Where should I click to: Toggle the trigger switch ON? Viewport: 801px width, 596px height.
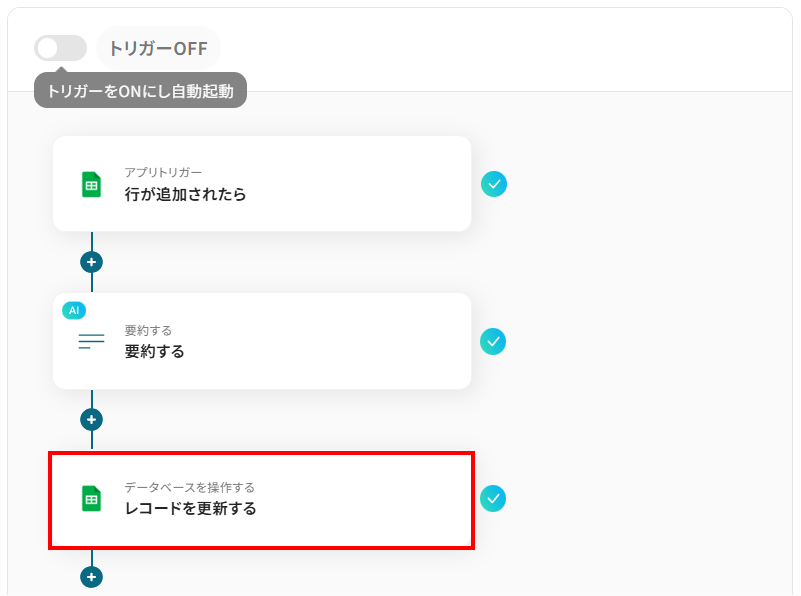(60, 48)
